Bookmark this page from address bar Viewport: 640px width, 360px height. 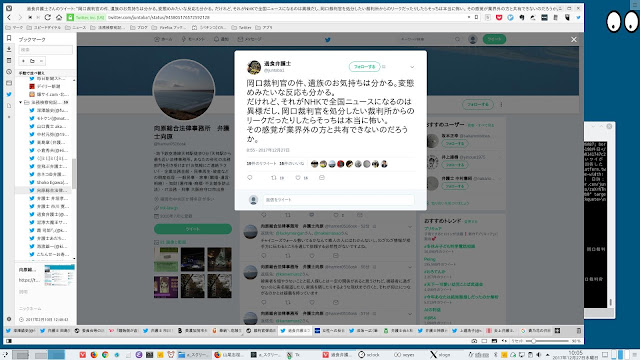point(476,17)
